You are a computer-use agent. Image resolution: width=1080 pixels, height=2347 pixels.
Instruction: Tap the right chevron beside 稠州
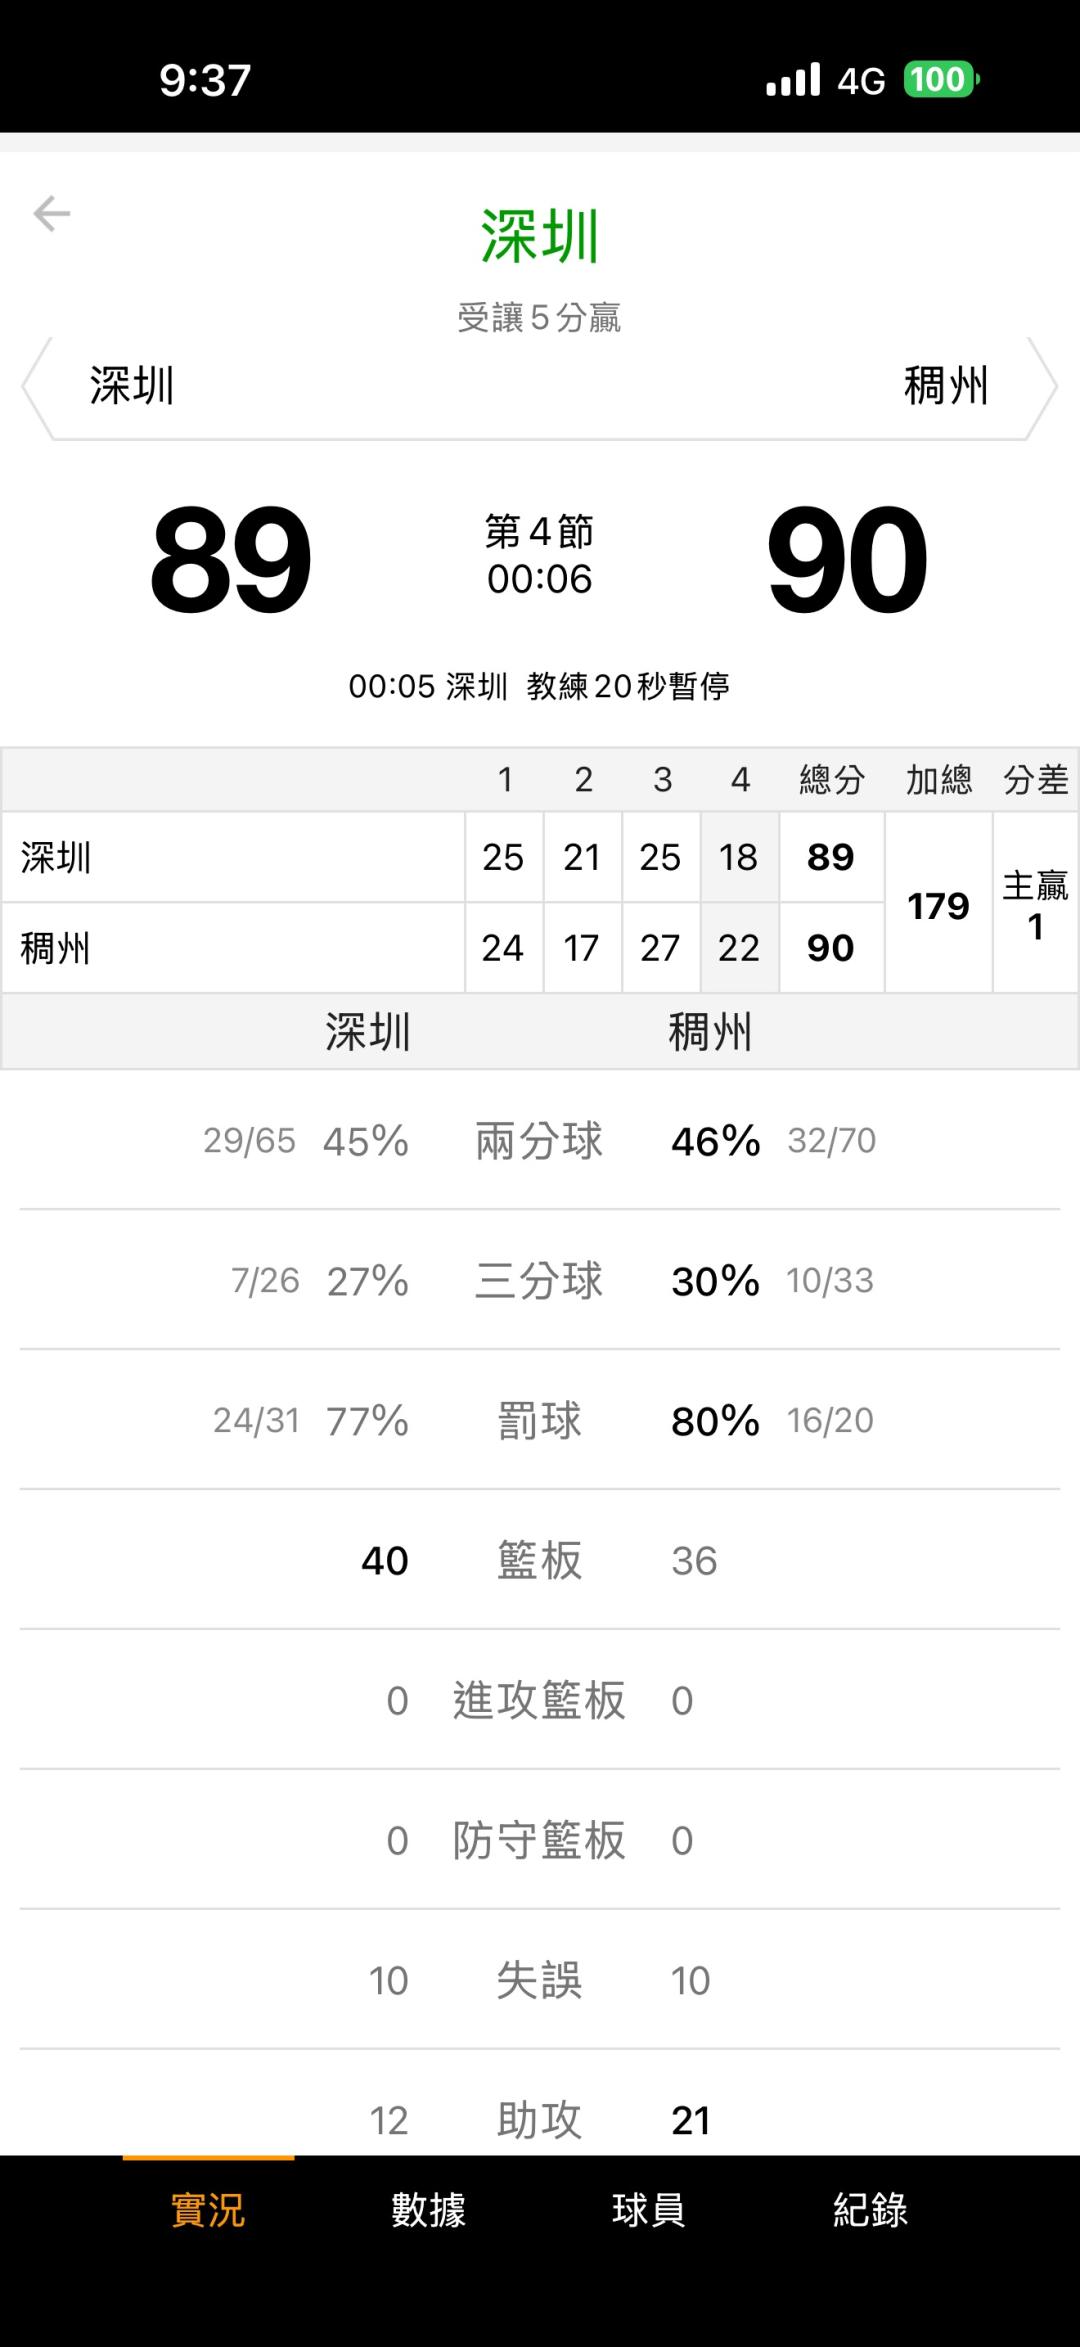pyautogui.click(x=1042, y=387)
